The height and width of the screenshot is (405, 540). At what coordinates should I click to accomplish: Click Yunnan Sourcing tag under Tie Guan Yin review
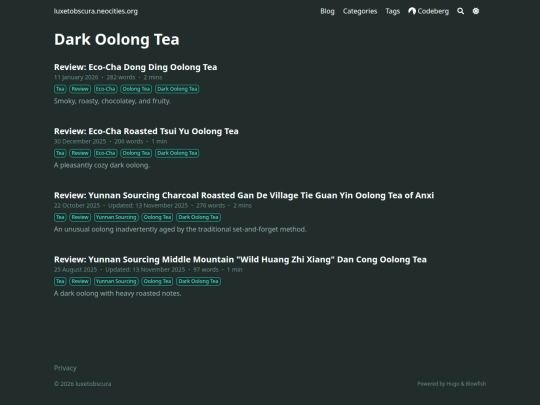[x=116, y=217]
